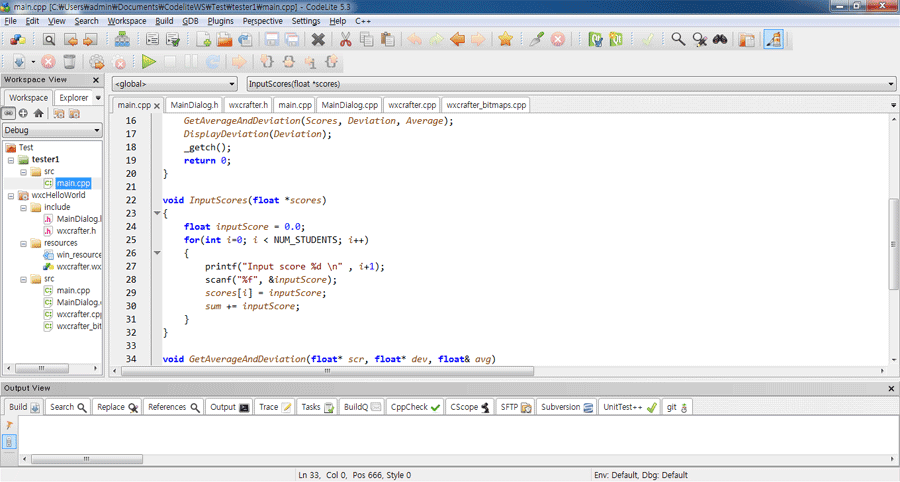Collapse the resources folder node
Image resolution: width=900 pixels, height=482 pixels.
point(24,243)
